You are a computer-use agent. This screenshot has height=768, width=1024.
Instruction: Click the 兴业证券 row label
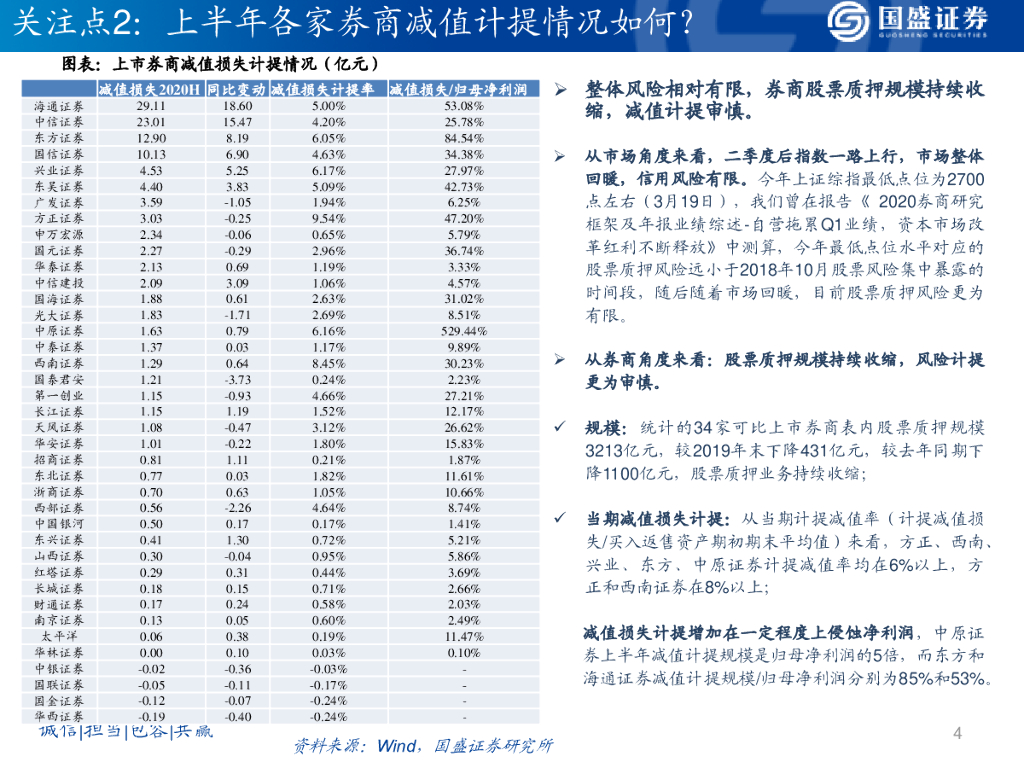tap(59, 170)
